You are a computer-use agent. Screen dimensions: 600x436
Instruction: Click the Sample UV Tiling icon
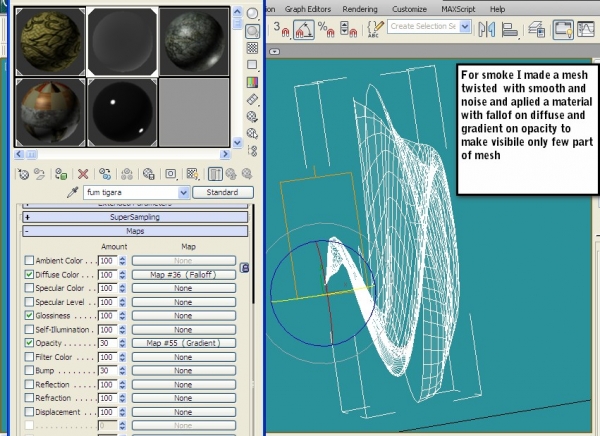click(x=252, y=65)
